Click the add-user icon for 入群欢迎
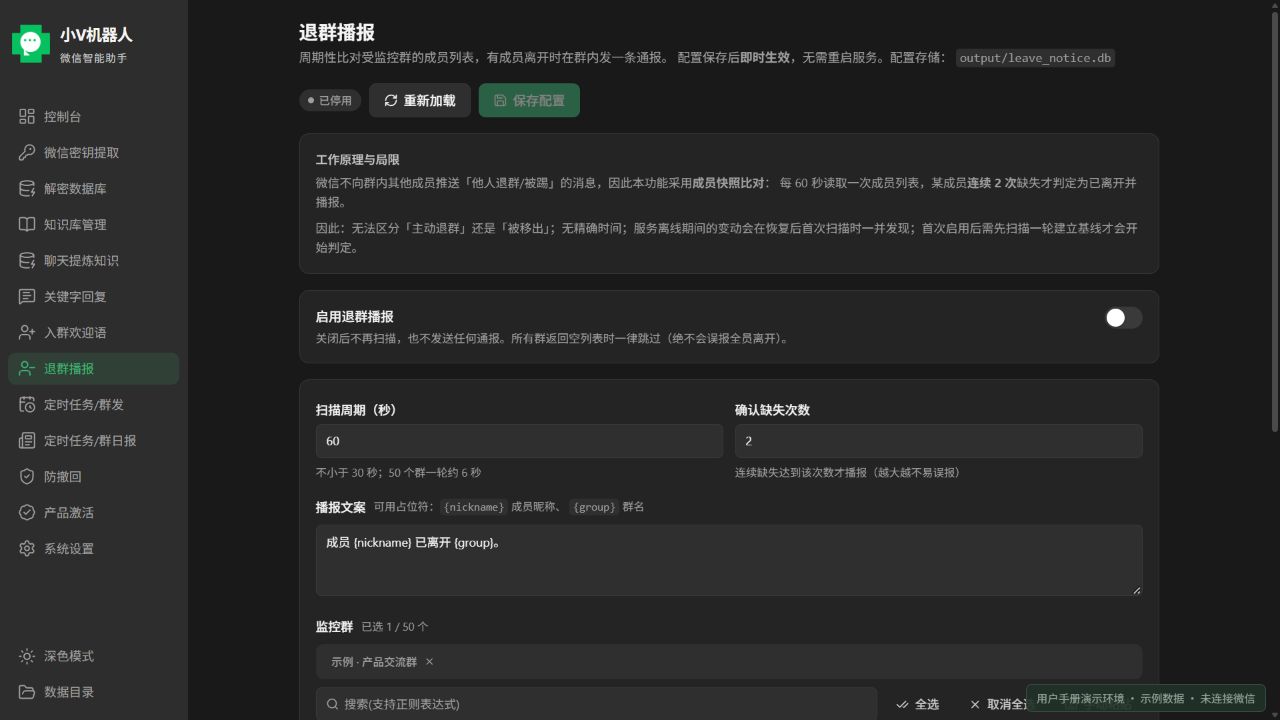 click(27, 333)
